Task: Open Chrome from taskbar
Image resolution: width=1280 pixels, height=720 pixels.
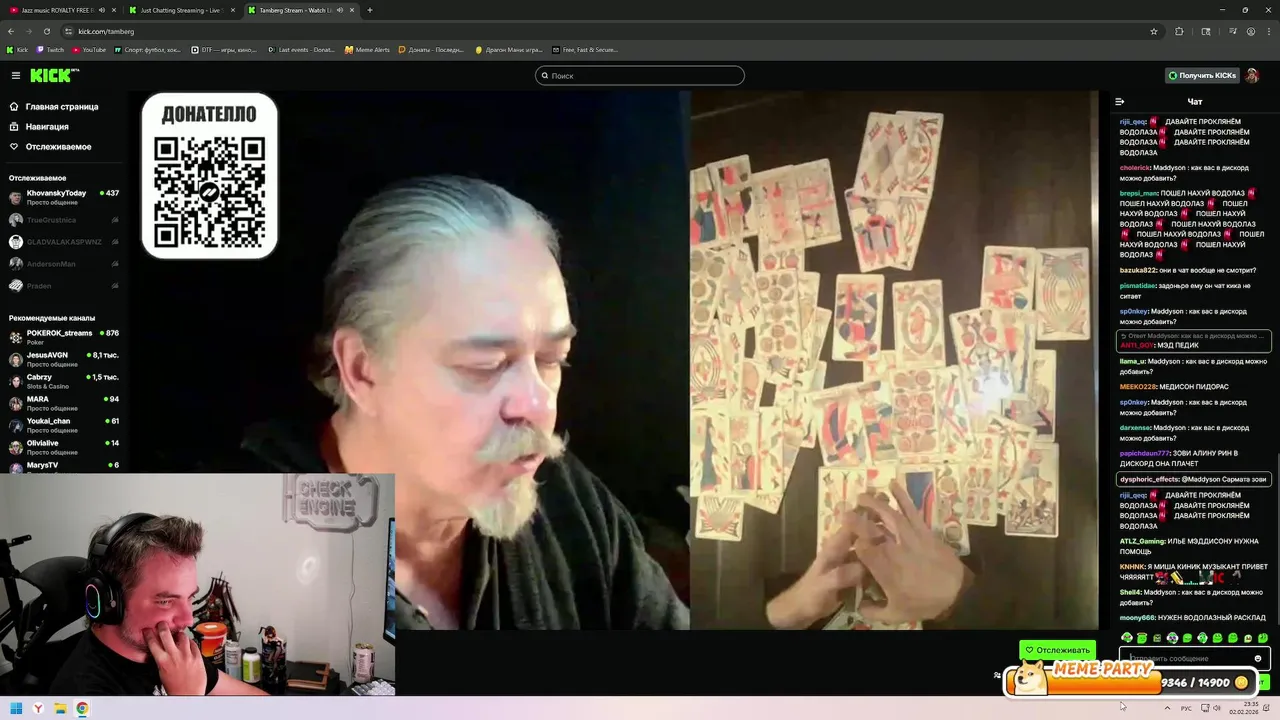Action: (82, 708)
